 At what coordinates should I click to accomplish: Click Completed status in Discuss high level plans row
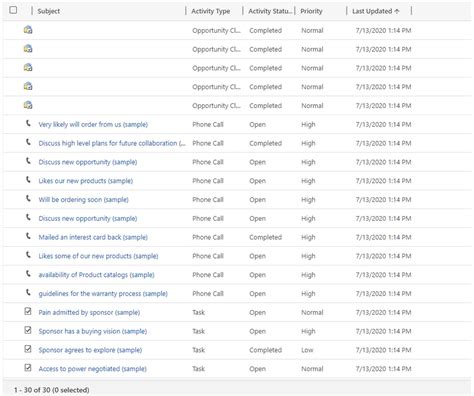pos(266,143)
